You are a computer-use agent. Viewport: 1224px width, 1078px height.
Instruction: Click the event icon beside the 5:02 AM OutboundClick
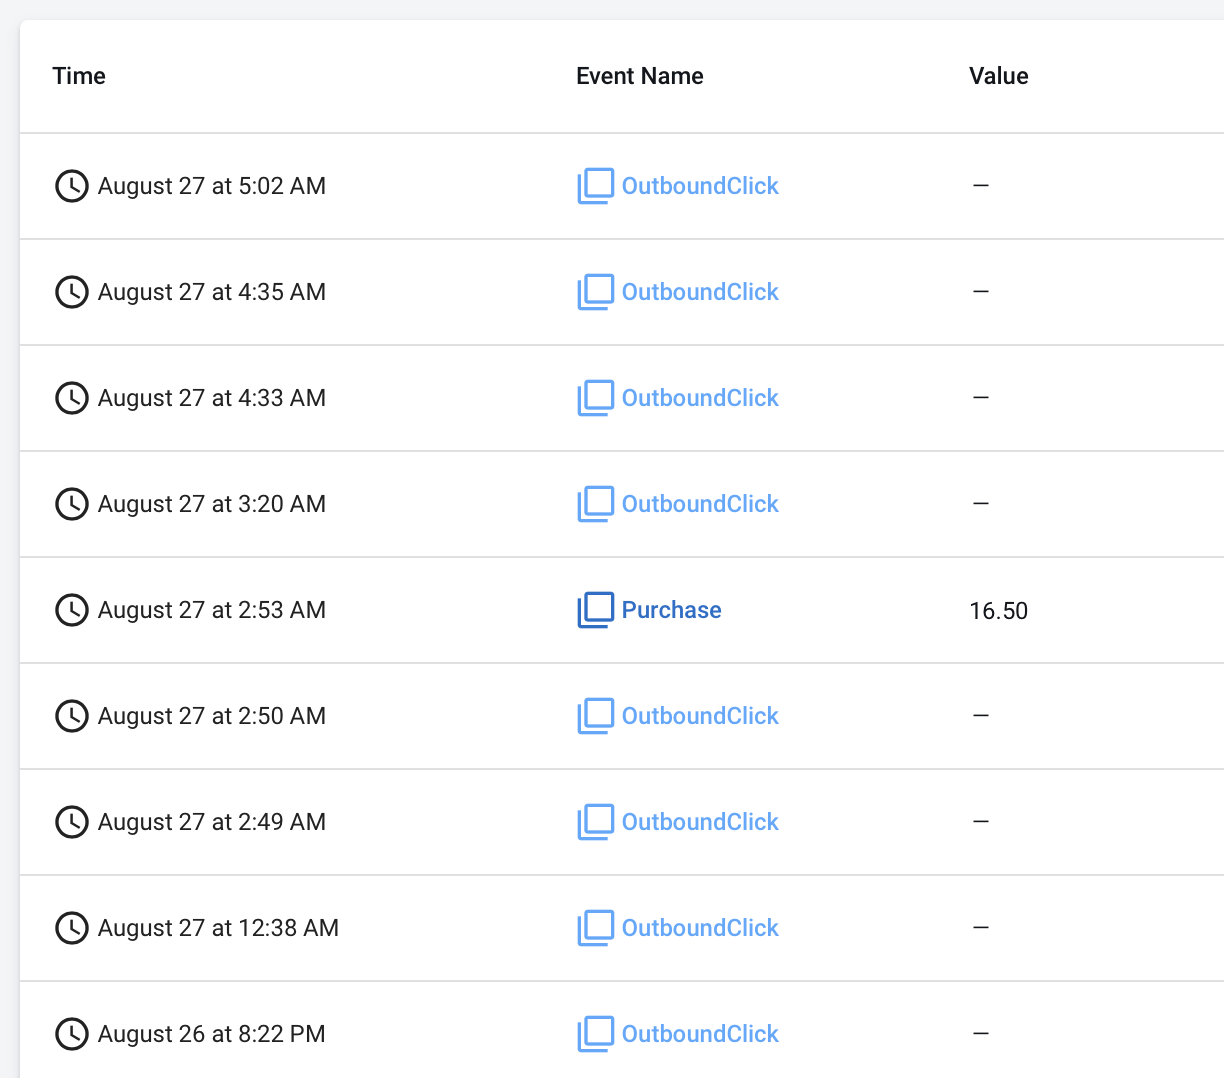tap(595, 186)
